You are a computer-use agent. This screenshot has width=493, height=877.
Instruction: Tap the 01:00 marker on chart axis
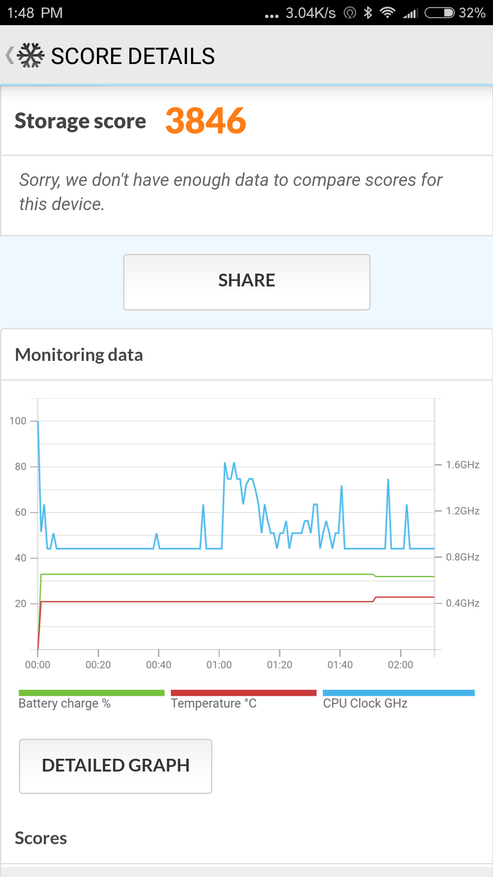pyautogui.click(x=219, y=666)
